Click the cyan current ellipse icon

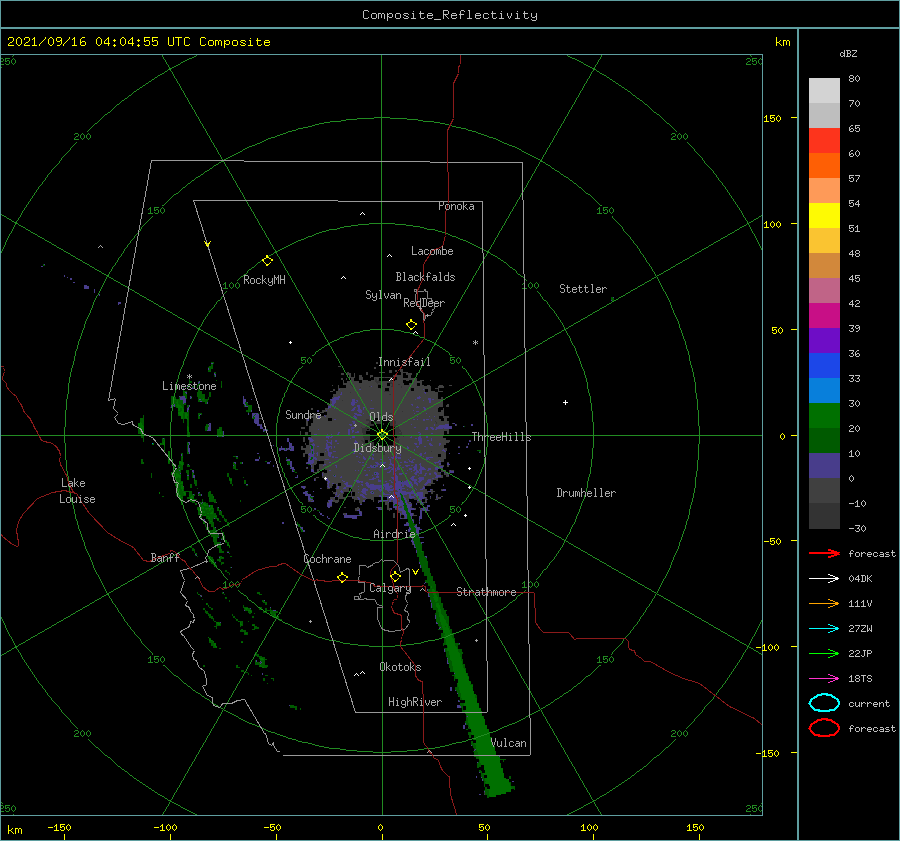coord(824,703)
